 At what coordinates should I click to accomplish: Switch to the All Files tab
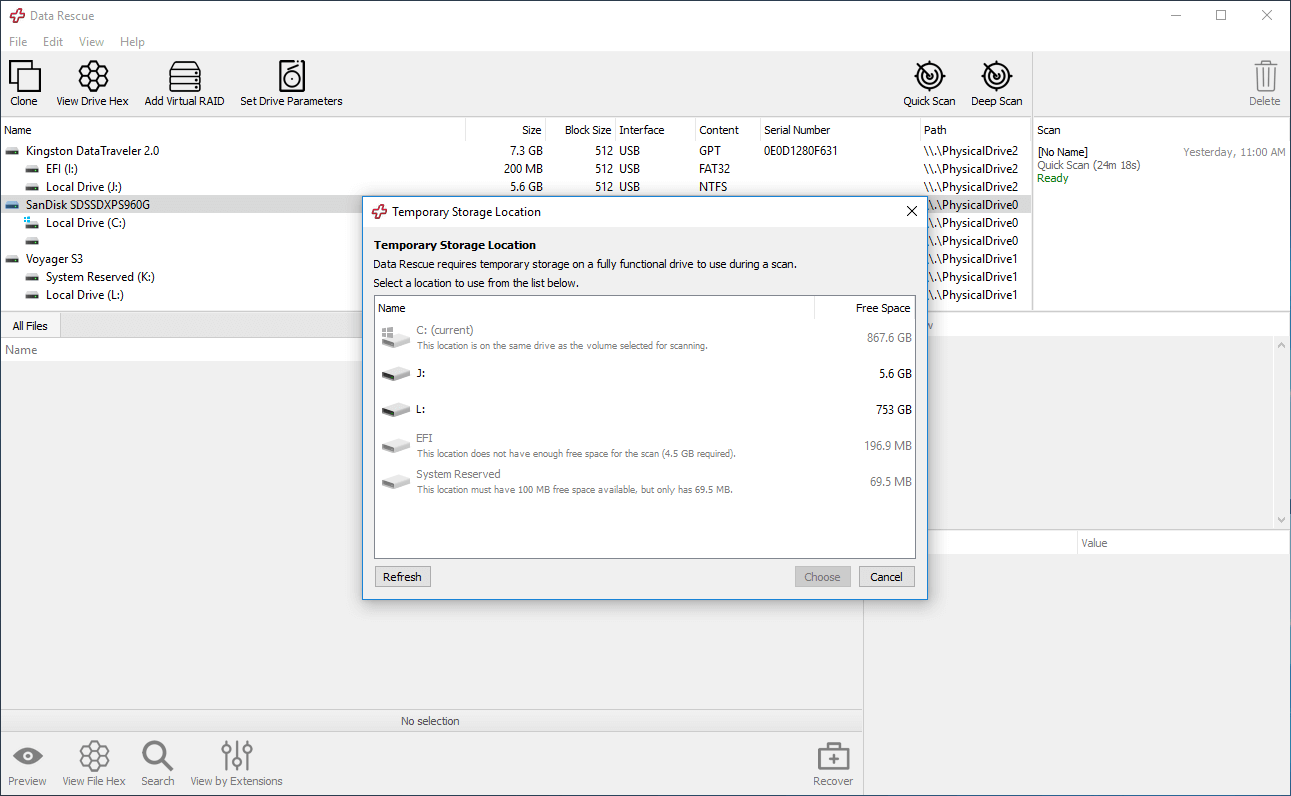[x=30, y=326]
